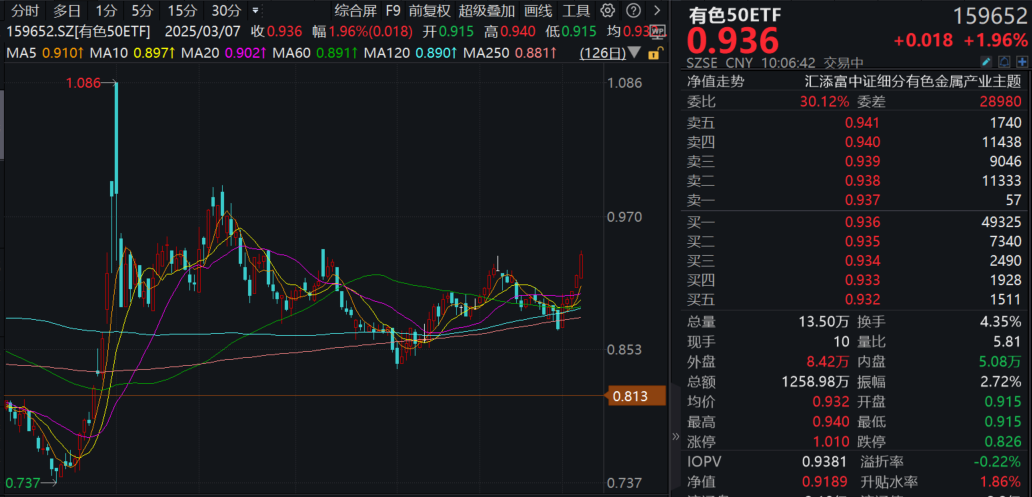Click IOPV value 0.9381

tap(827, 461)
